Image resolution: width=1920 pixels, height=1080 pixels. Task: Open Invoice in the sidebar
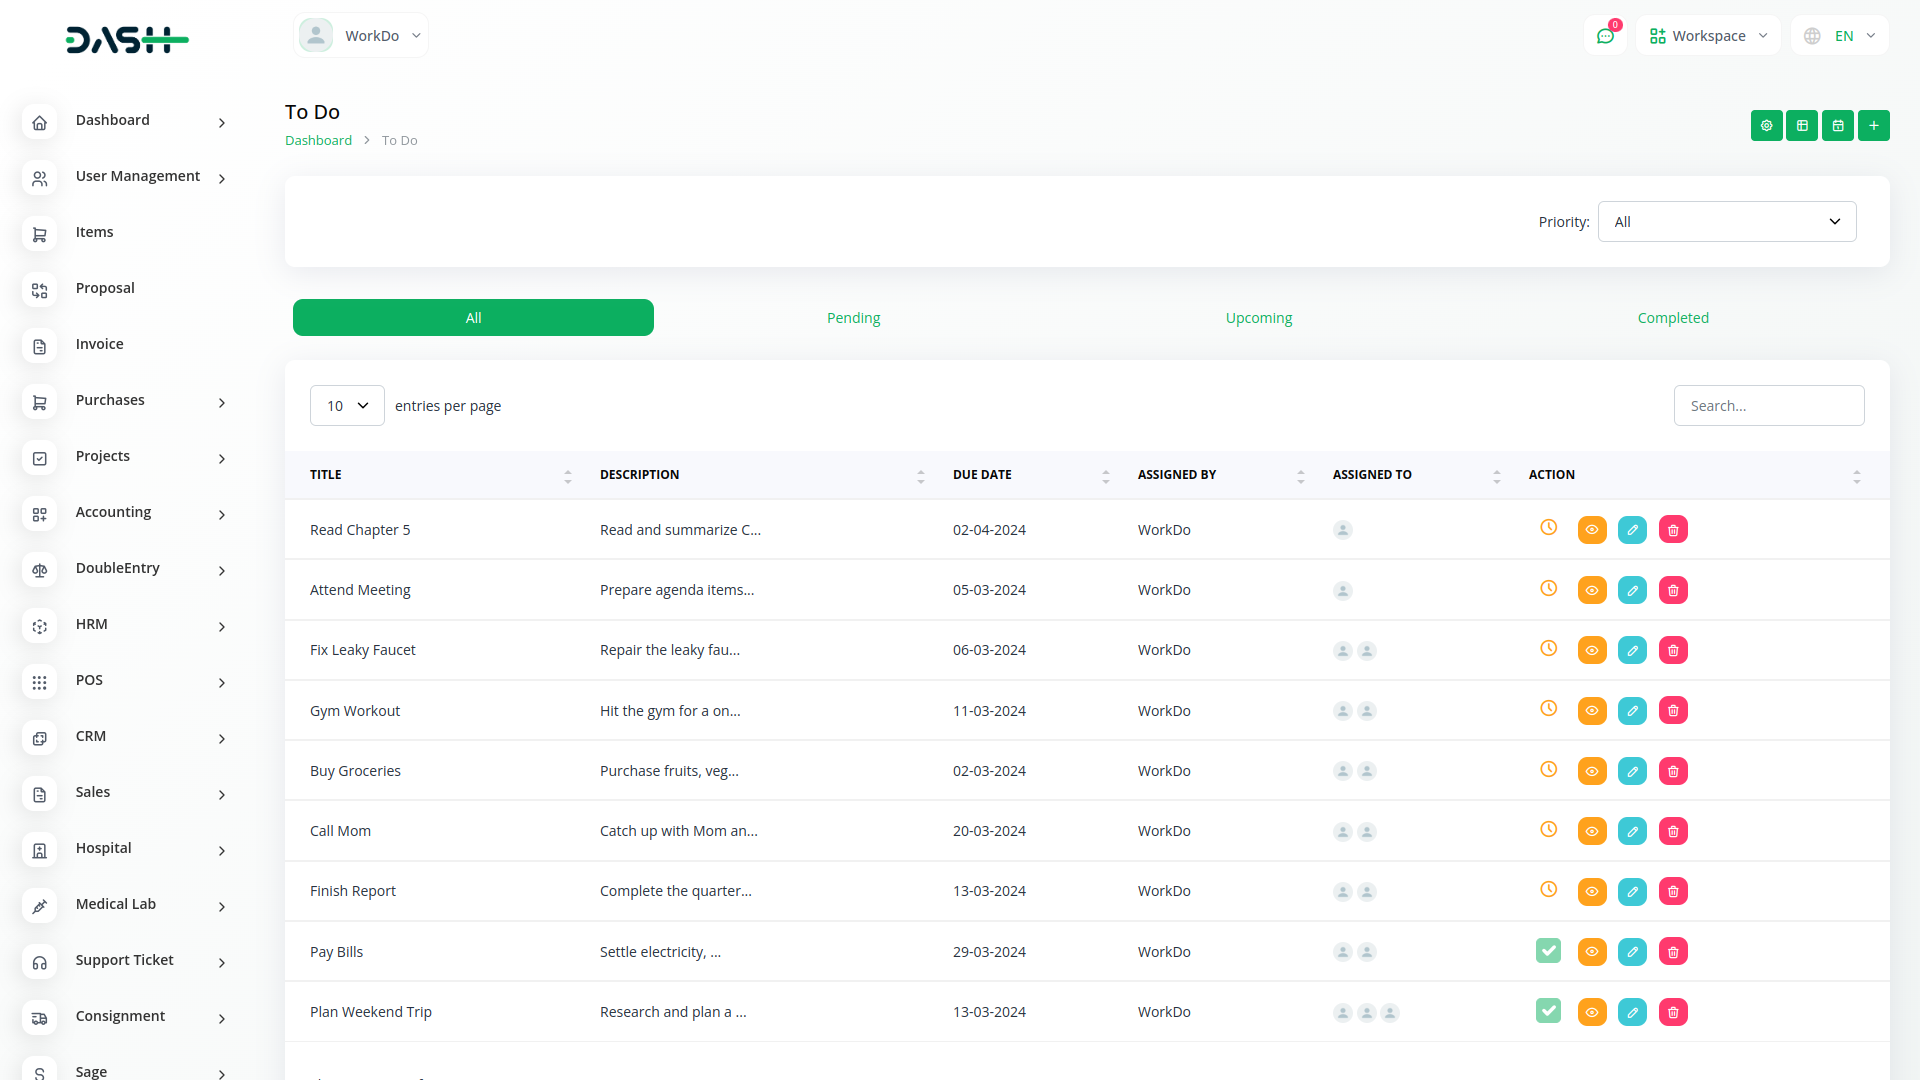99,344
